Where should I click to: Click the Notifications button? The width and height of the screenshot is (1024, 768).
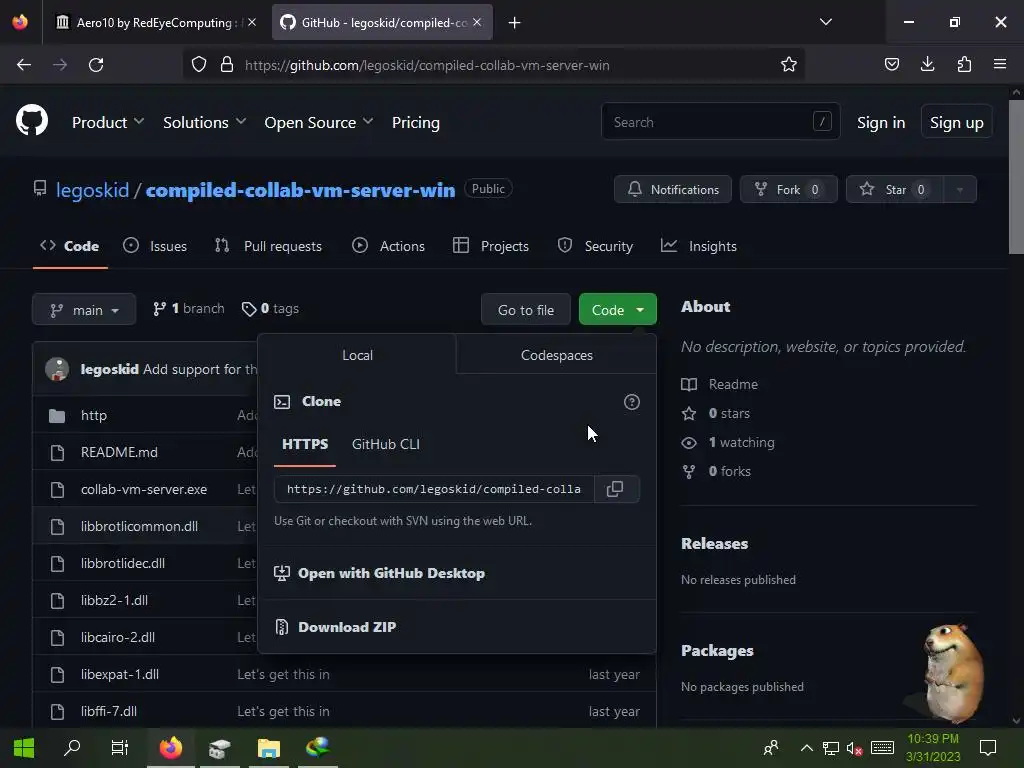(673, 189)
